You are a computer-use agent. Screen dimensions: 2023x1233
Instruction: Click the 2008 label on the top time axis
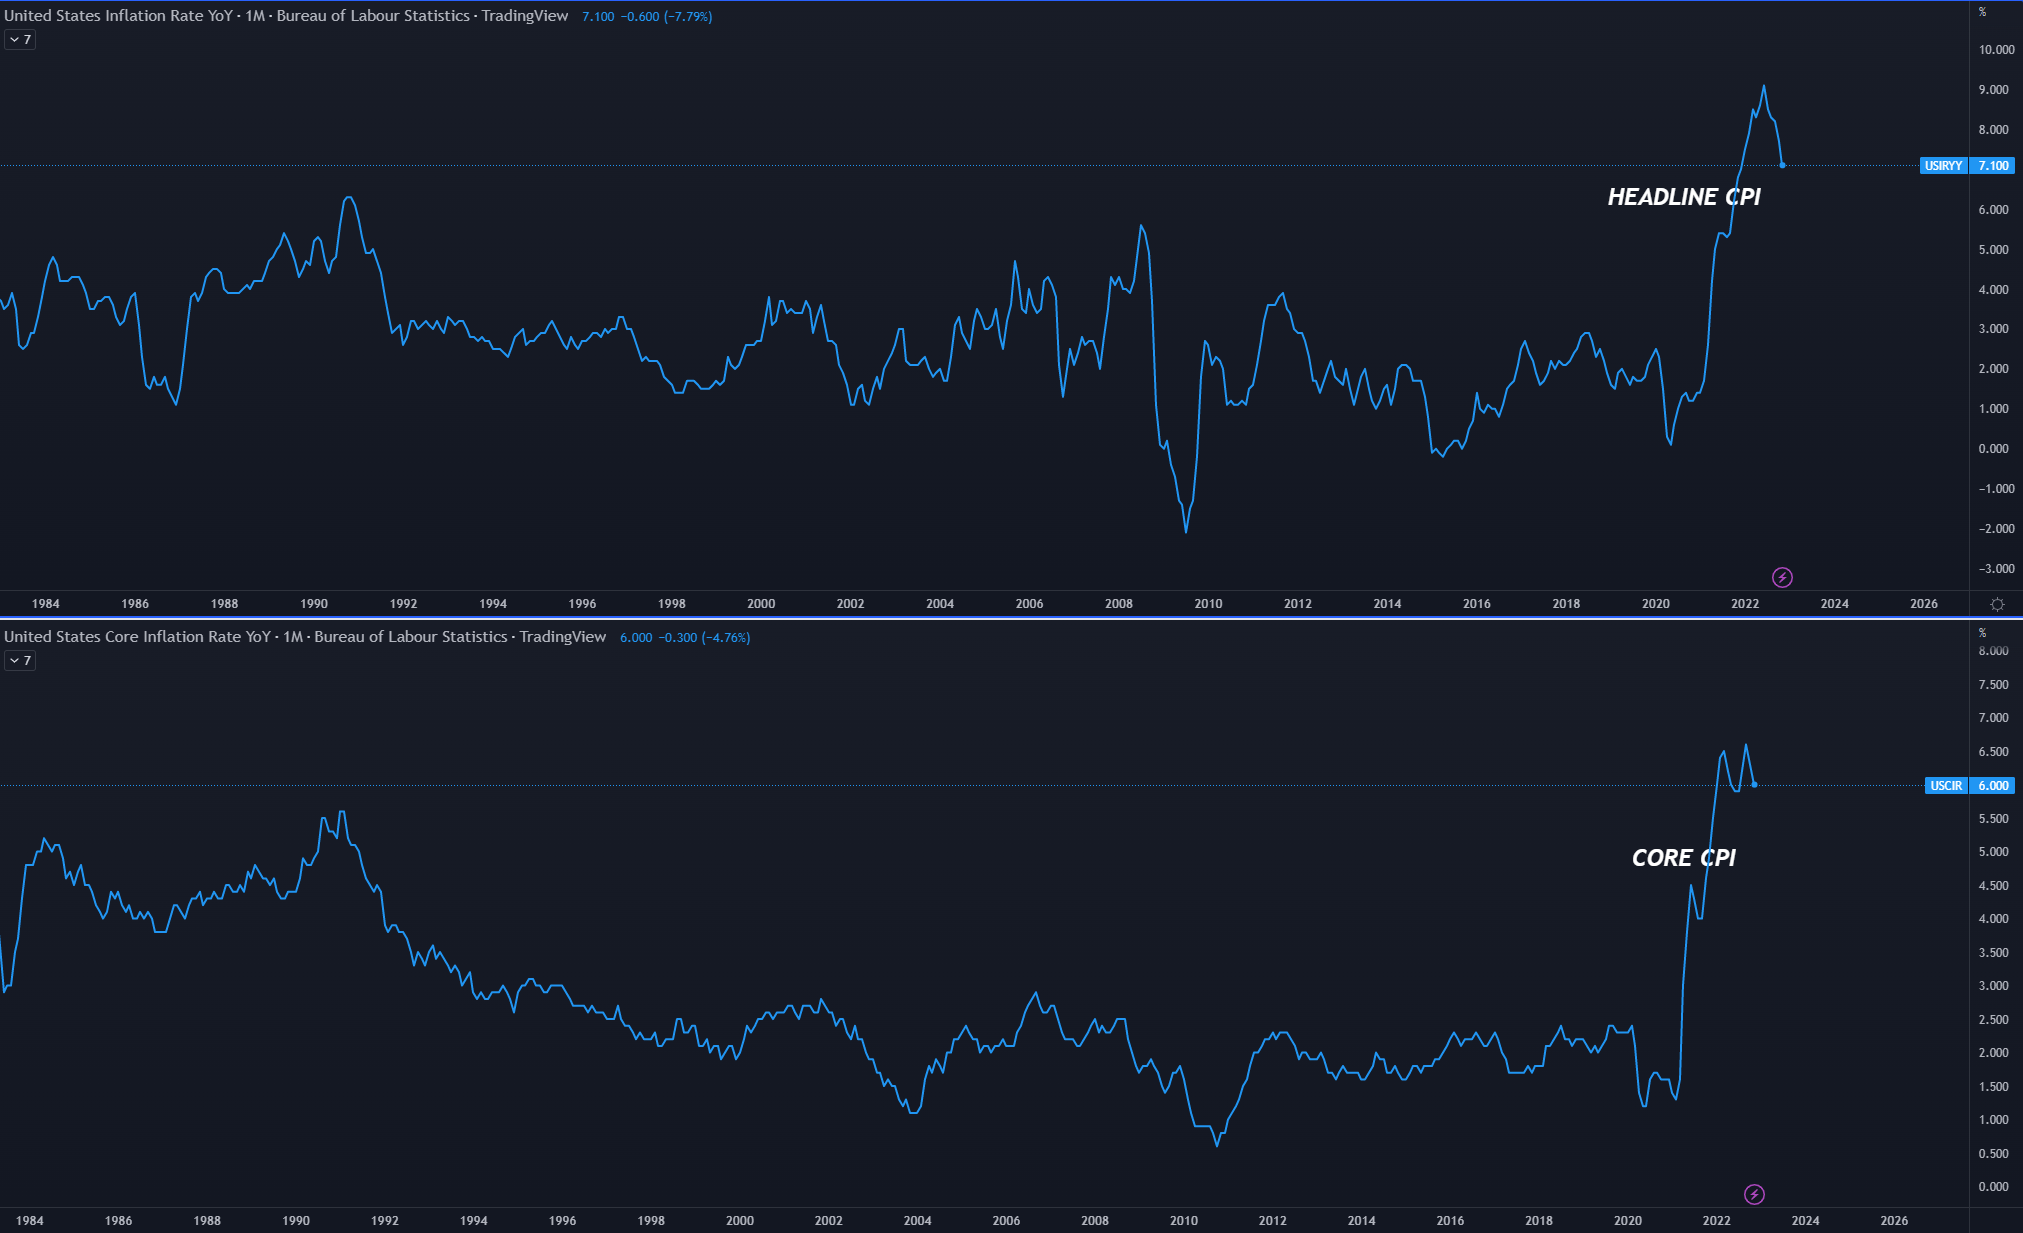pos(1118,604)
